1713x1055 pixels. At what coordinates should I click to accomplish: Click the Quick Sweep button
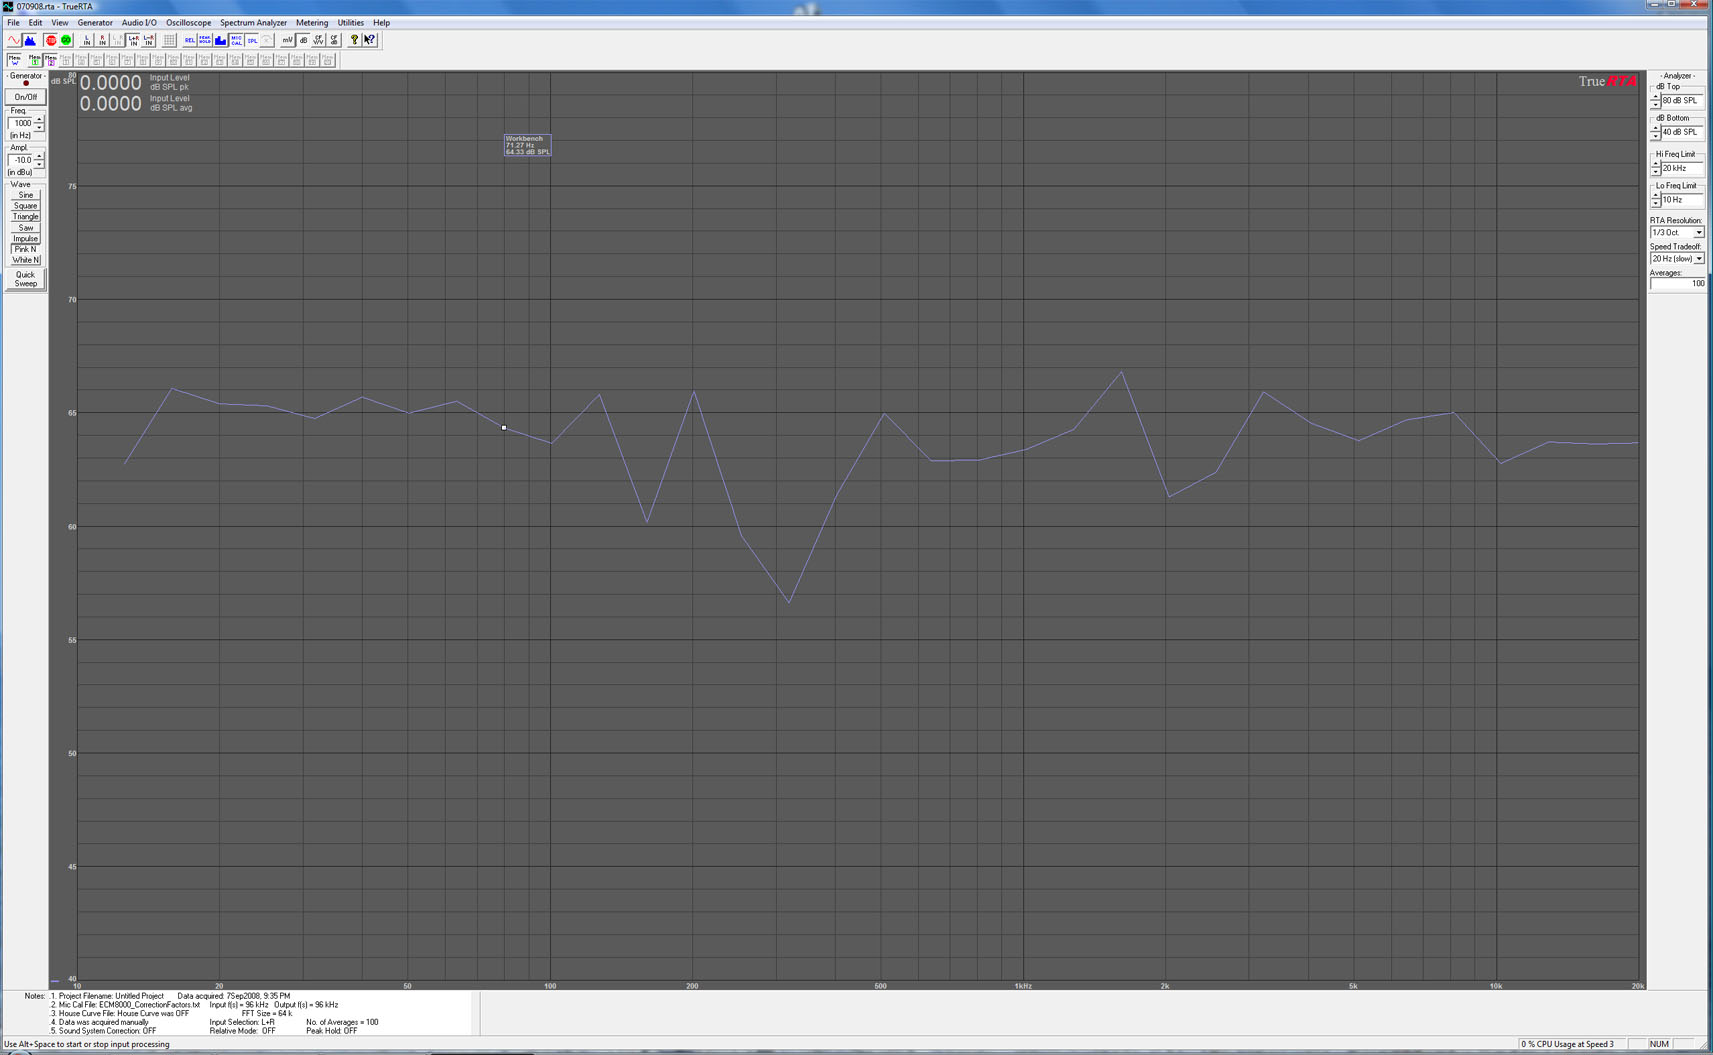coord(25,279)
